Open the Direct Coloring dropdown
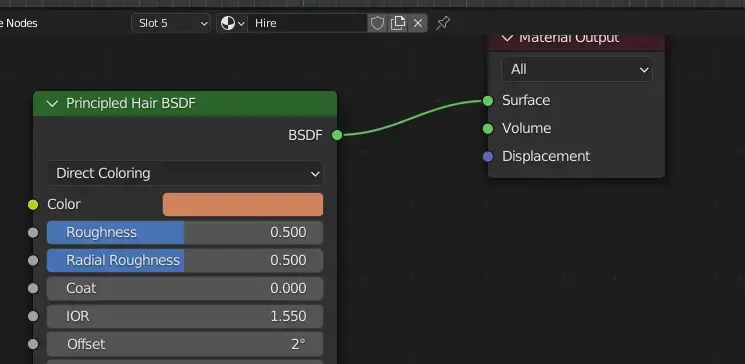 pos(185,173)
